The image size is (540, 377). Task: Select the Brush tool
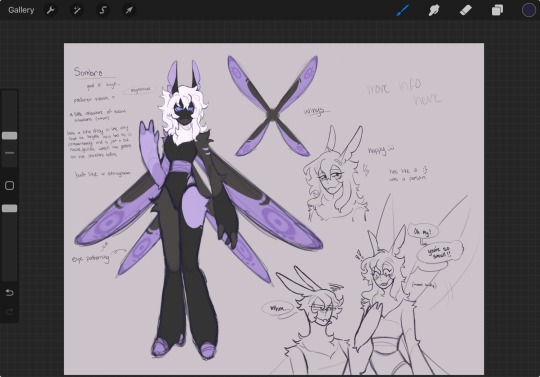[402, 10]
